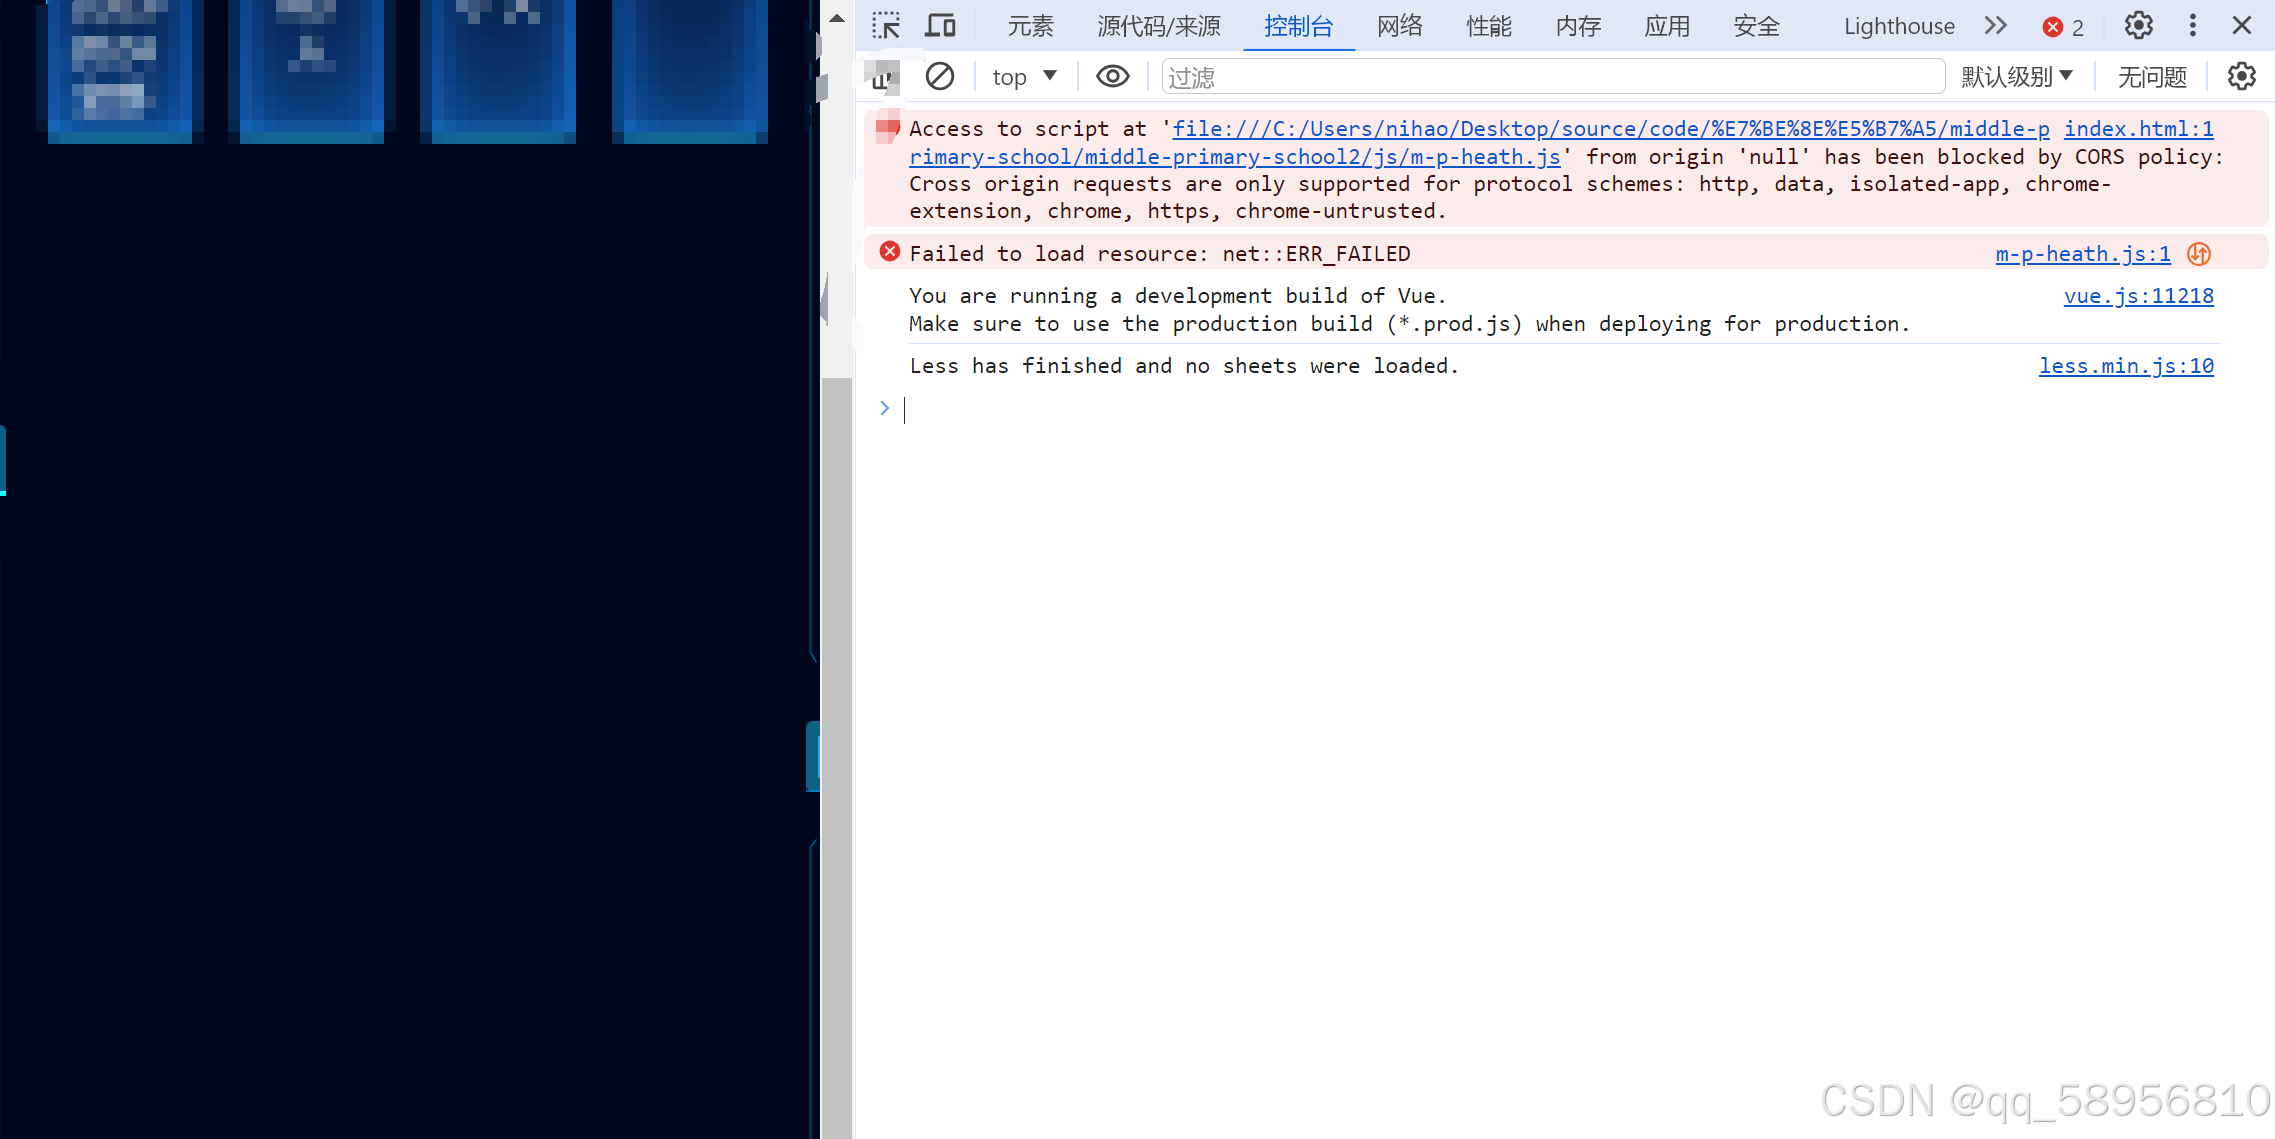Open the less.min.js:10 source link

[2126, 366]
